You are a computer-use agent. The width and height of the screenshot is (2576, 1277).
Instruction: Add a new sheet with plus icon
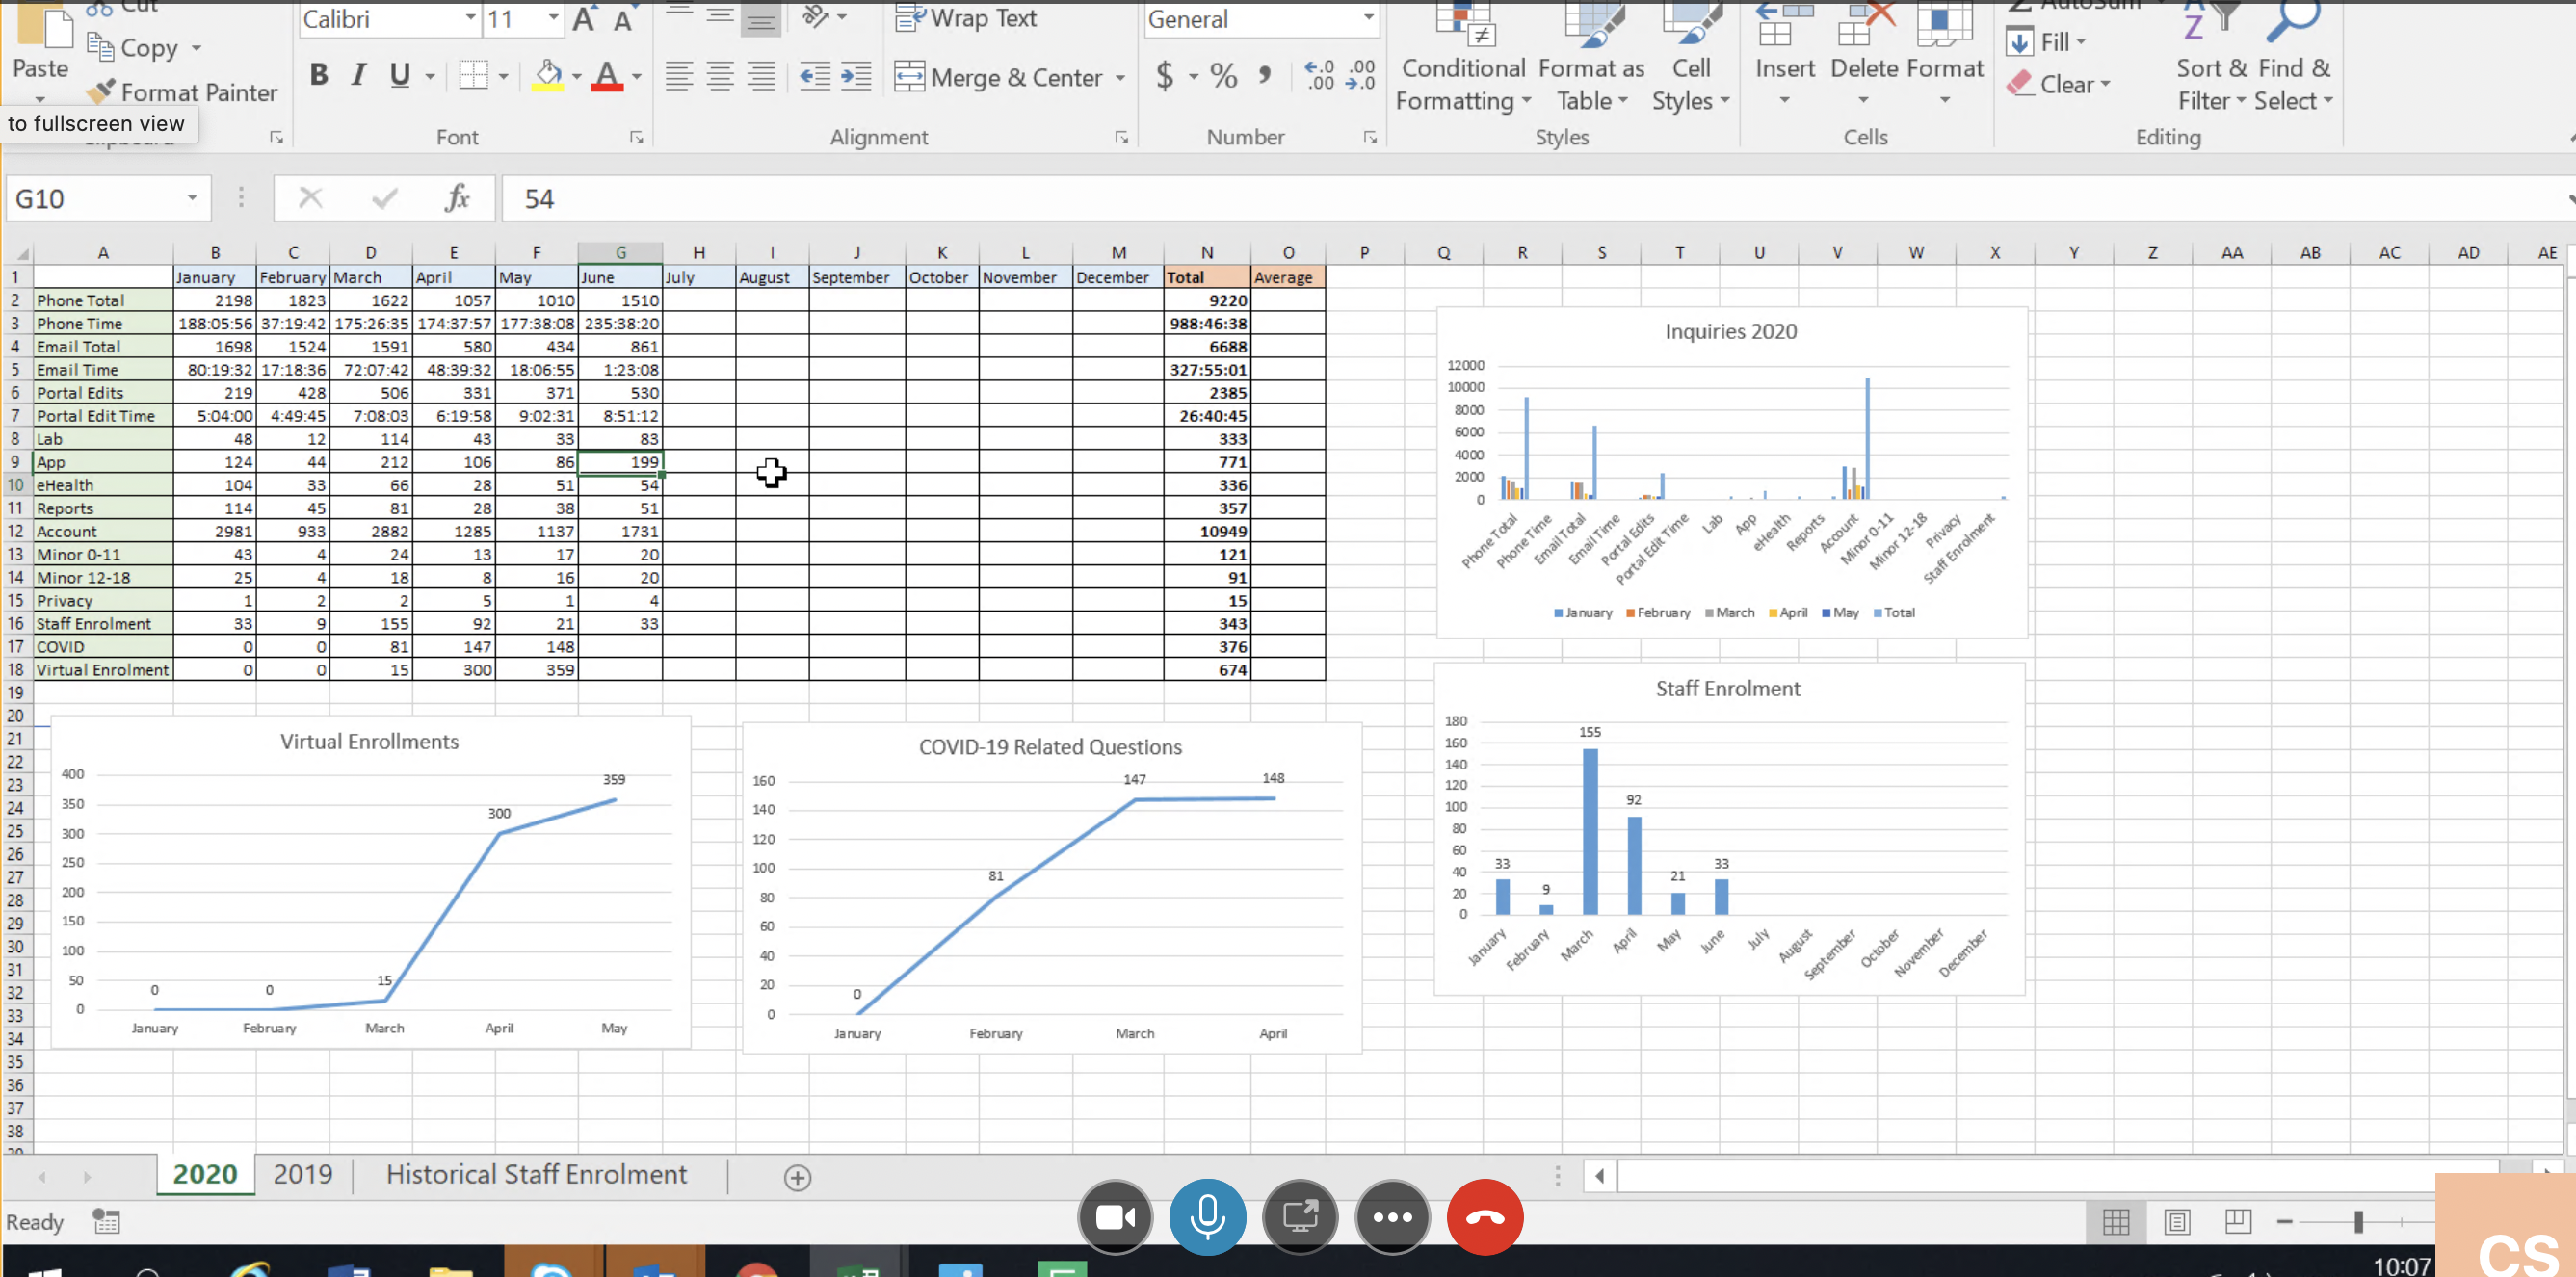click(x=797, y=1177)
